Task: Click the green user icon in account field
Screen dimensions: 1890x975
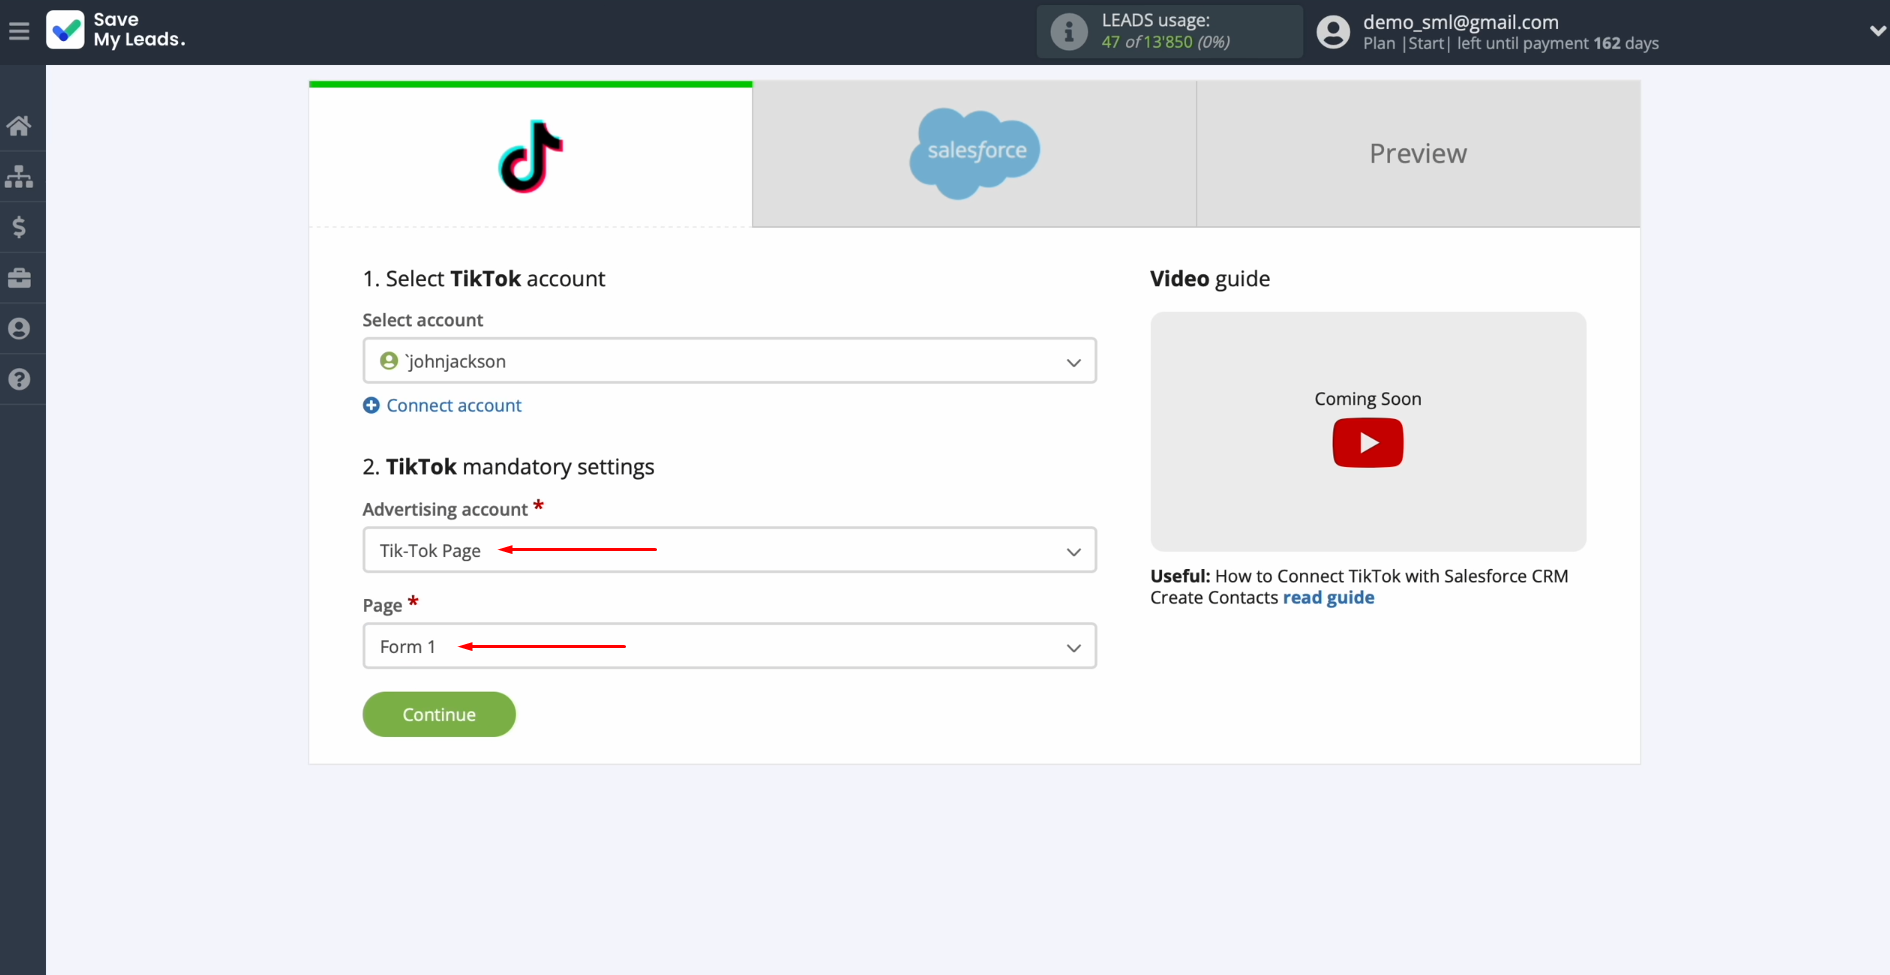Action: tap(389, 361)
